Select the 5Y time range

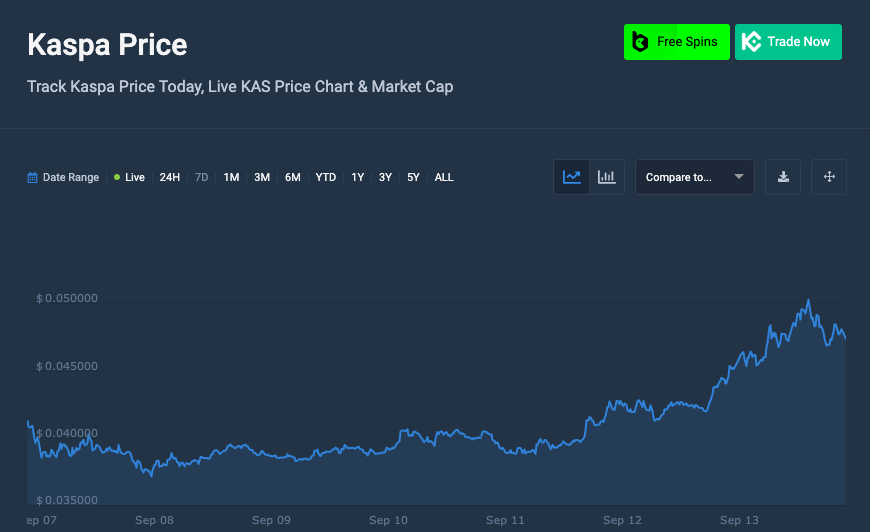413,178
